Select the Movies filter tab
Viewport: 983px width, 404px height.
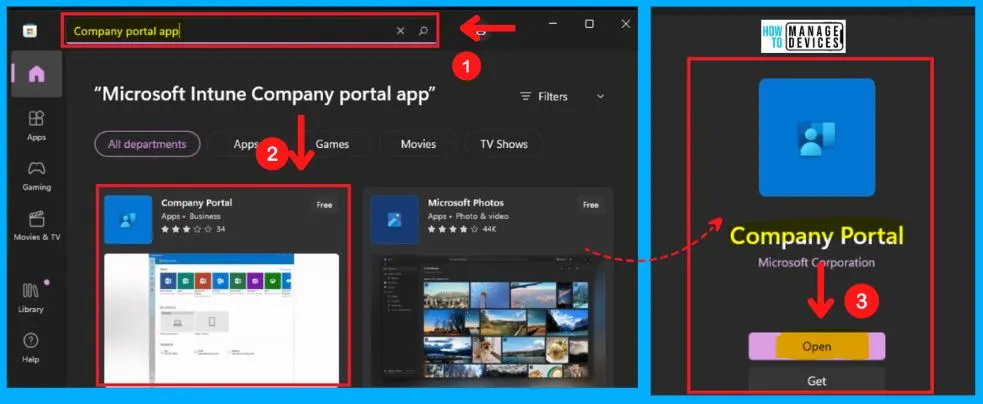coord(418,144)
